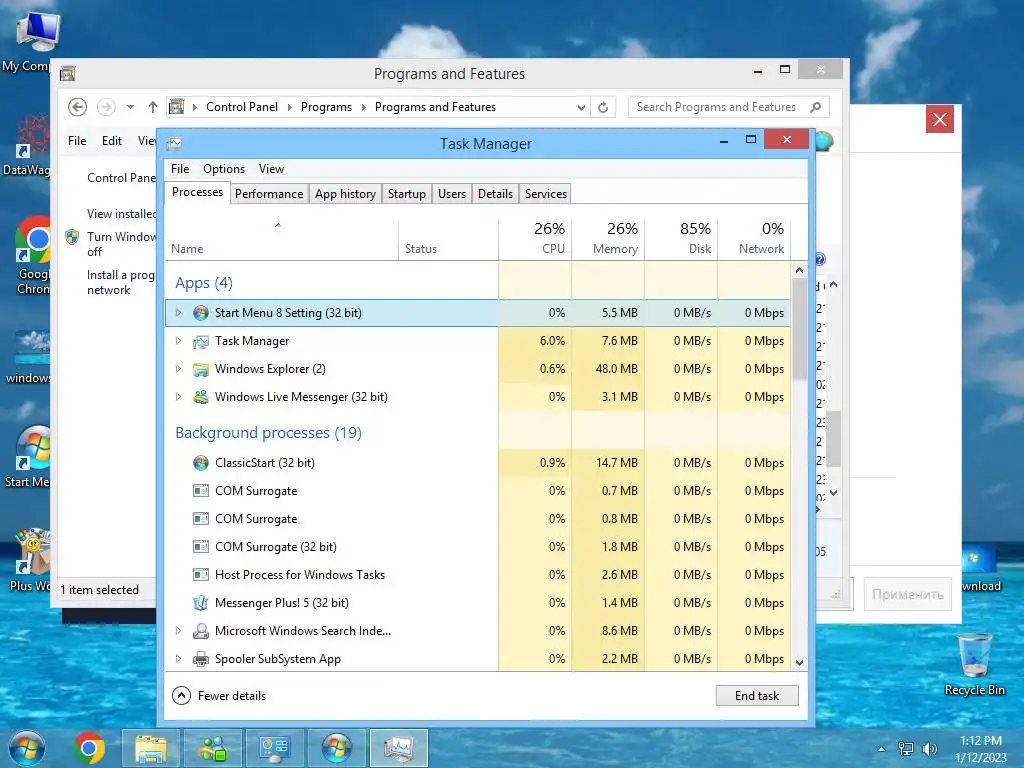The width and height of the screenshot is (1024, 768).
Task: Click the Применить button in the background window
Action: (907, 594)
